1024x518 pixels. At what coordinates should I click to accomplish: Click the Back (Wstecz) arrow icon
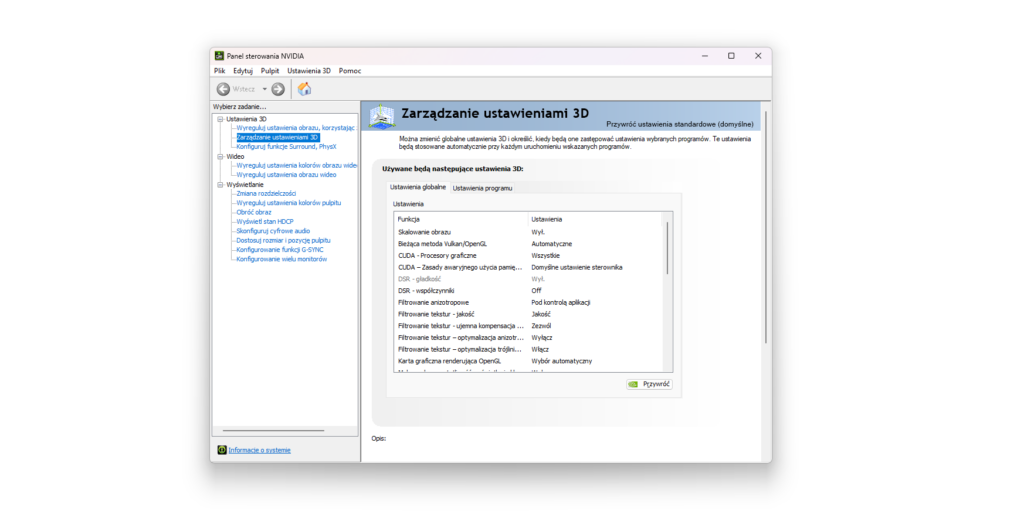click(223, 89)
